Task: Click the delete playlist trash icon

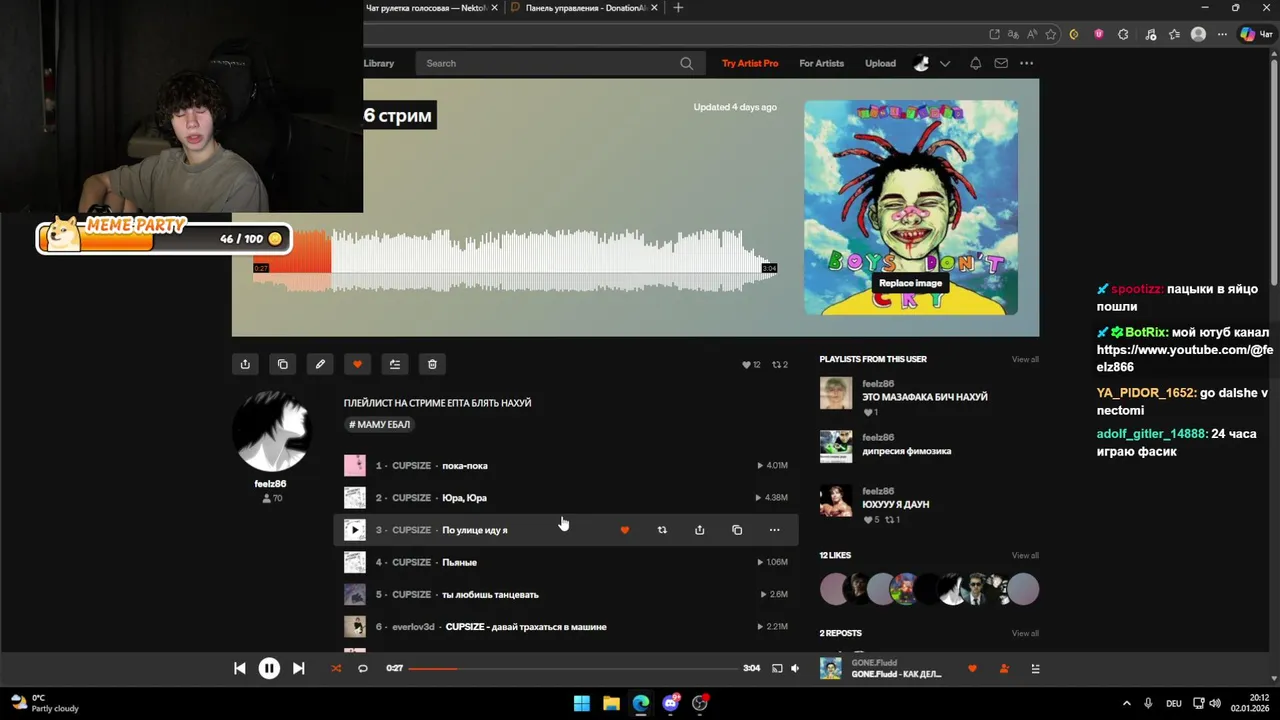Action: coord(432,364)
